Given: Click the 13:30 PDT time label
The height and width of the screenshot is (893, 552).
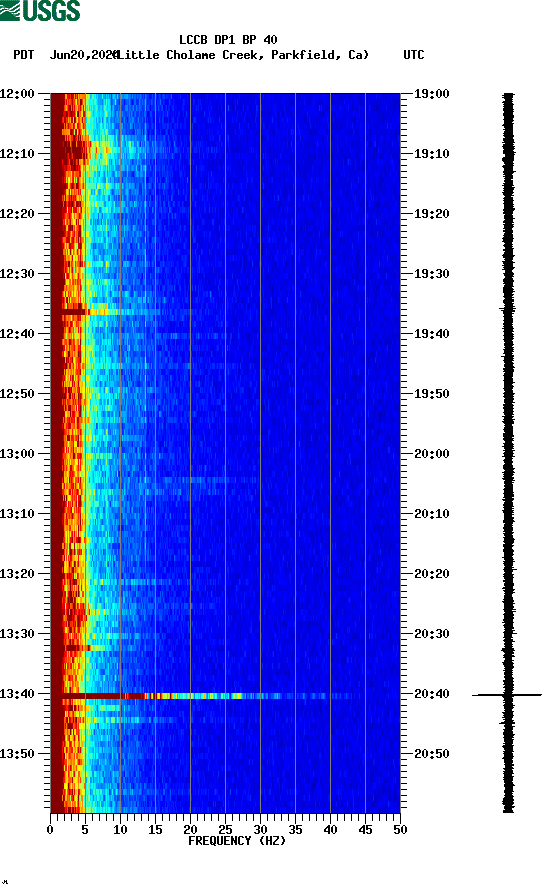Looking at the screenshot, I should [17, 633].
